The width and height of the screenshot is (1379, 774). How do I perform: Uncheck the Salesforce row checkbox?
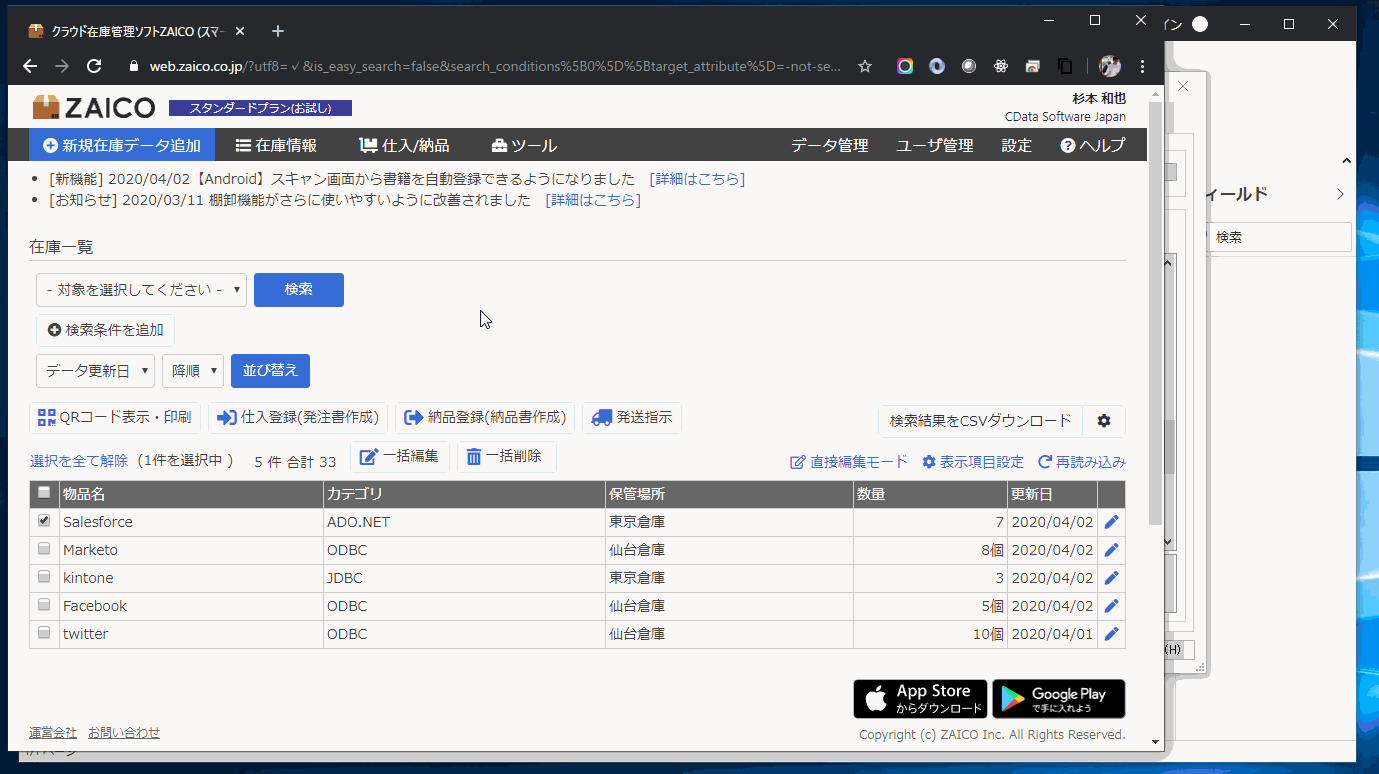point(44,521)
